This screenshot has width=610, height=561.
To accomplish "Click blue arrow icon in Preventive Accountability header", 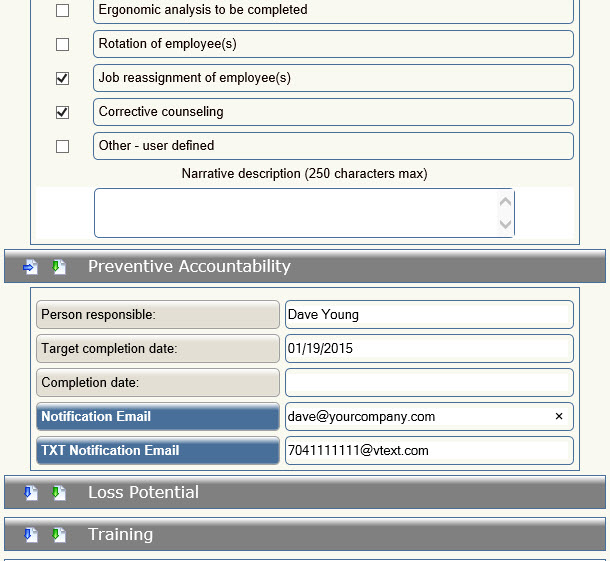I will pos(31,267).
